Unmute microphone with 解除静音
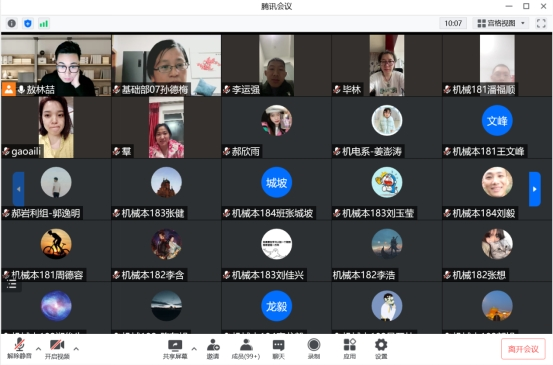Image resolution: width=553 pixels, height=365 pixels. click(x=19, y=348)
